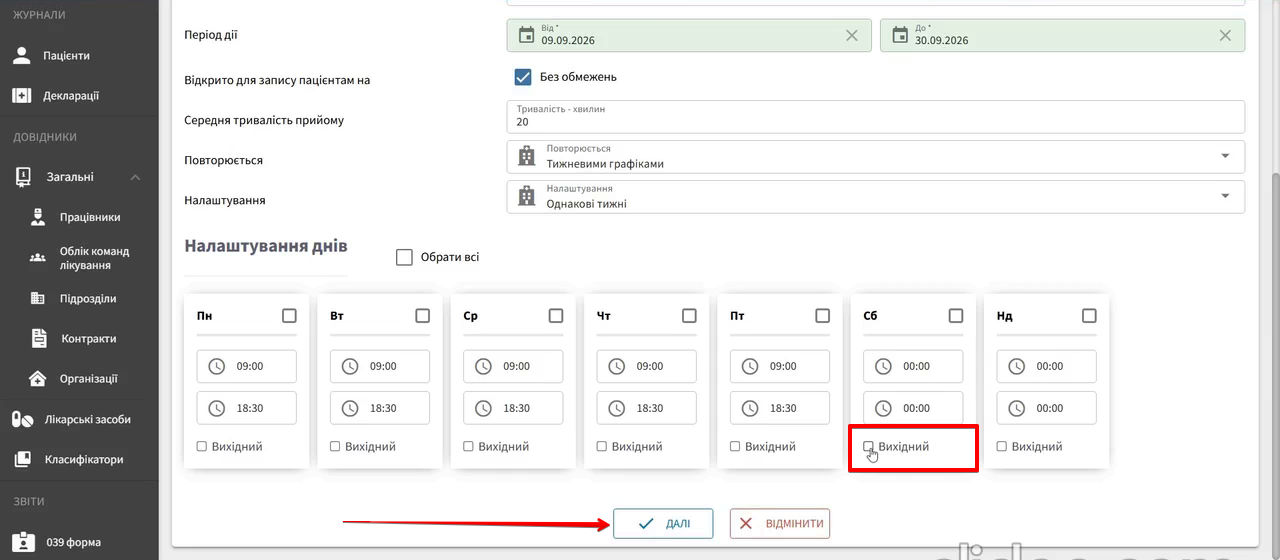Open calendar icon in Від date field
Image resolution: width=1280 pixels, height=560 pixels.
click(526, 35)
